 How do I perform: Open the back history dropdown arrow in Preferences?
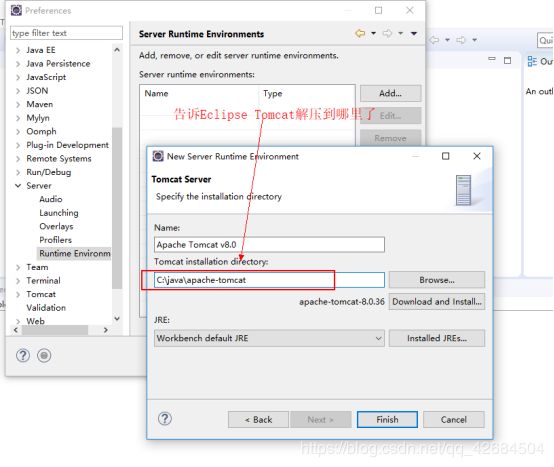[x=373, y=34]
